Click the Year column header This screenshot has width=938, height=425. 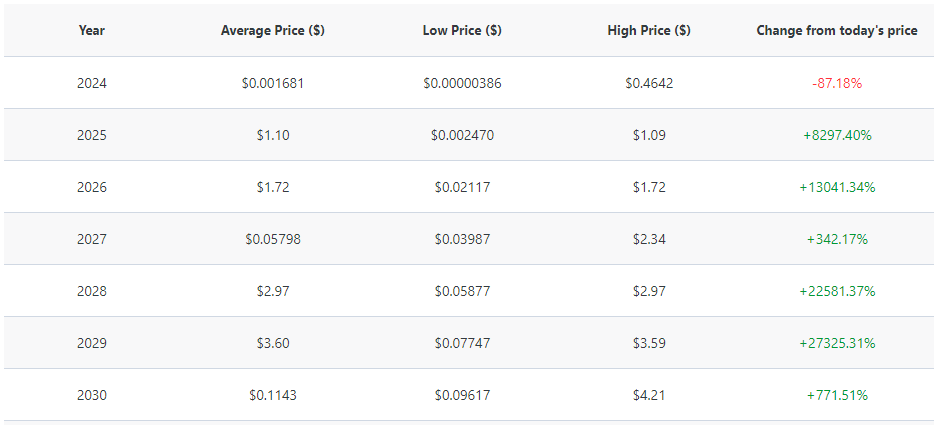click(x=92, y=31)
